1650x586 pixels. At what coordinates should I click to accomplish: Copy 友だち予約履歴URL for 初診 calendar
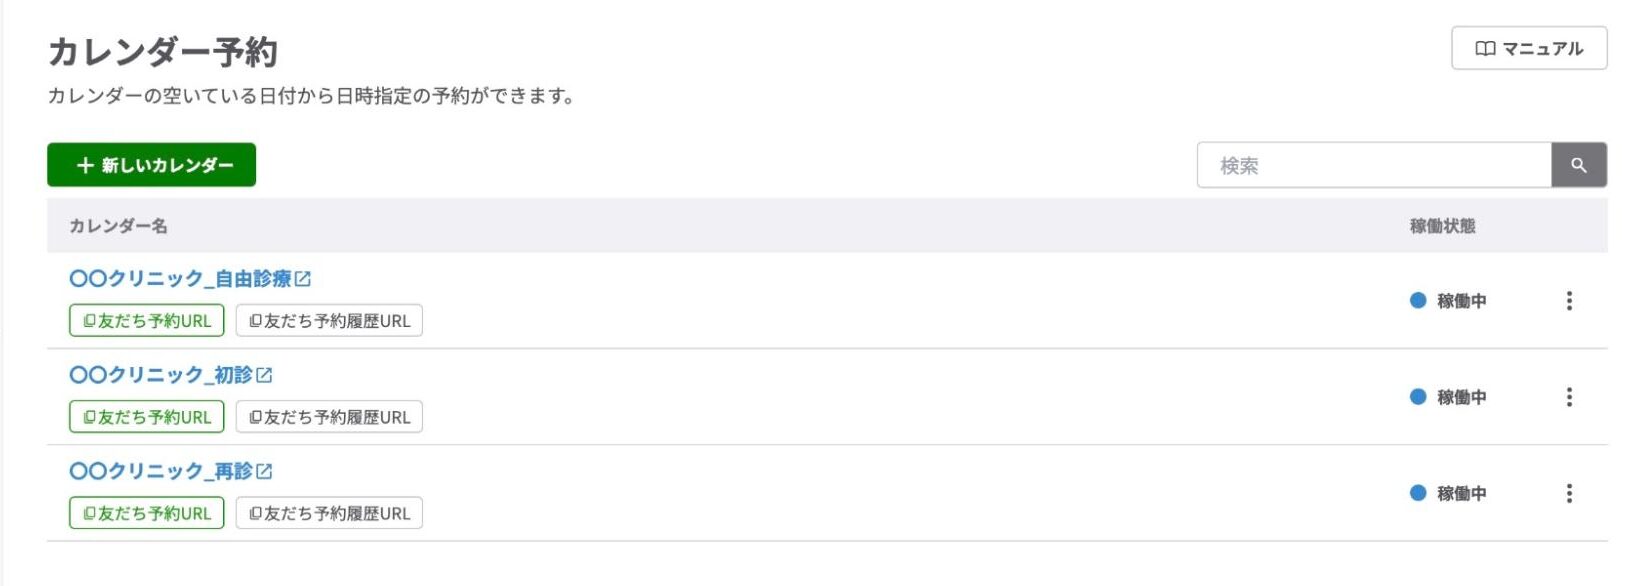329,417
